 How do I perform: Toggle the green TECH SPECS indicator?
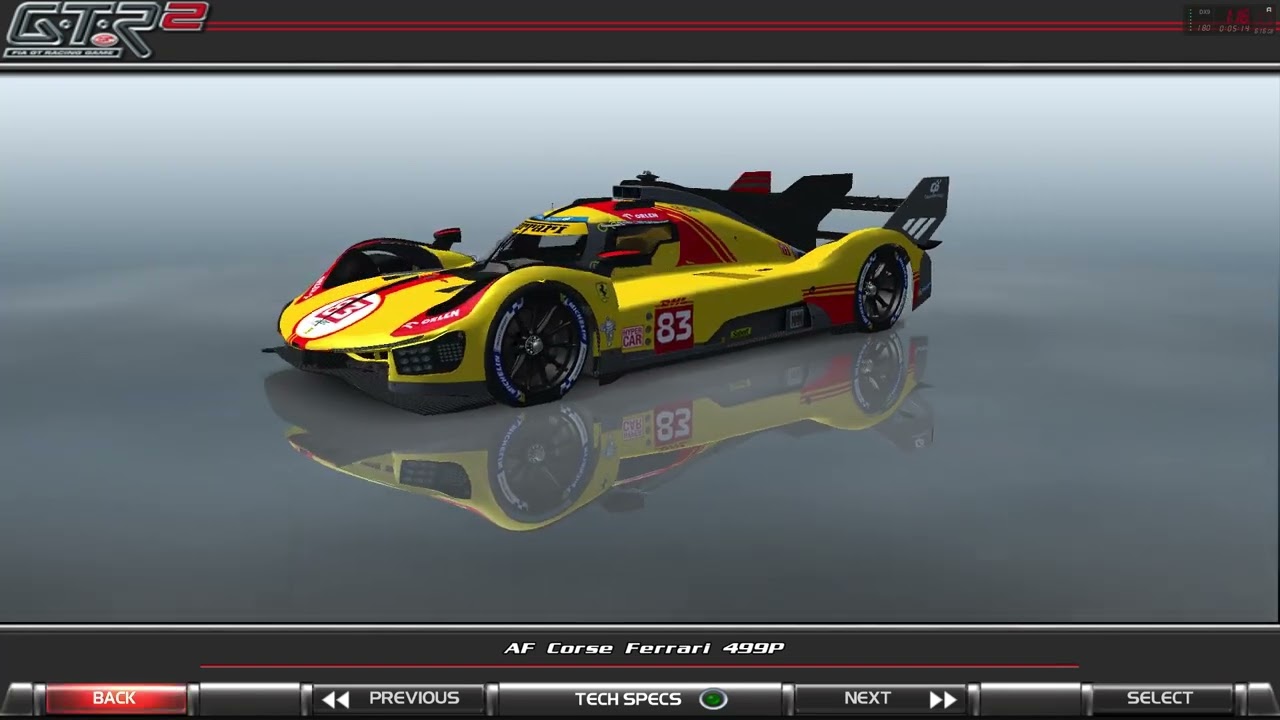point(713,699)
